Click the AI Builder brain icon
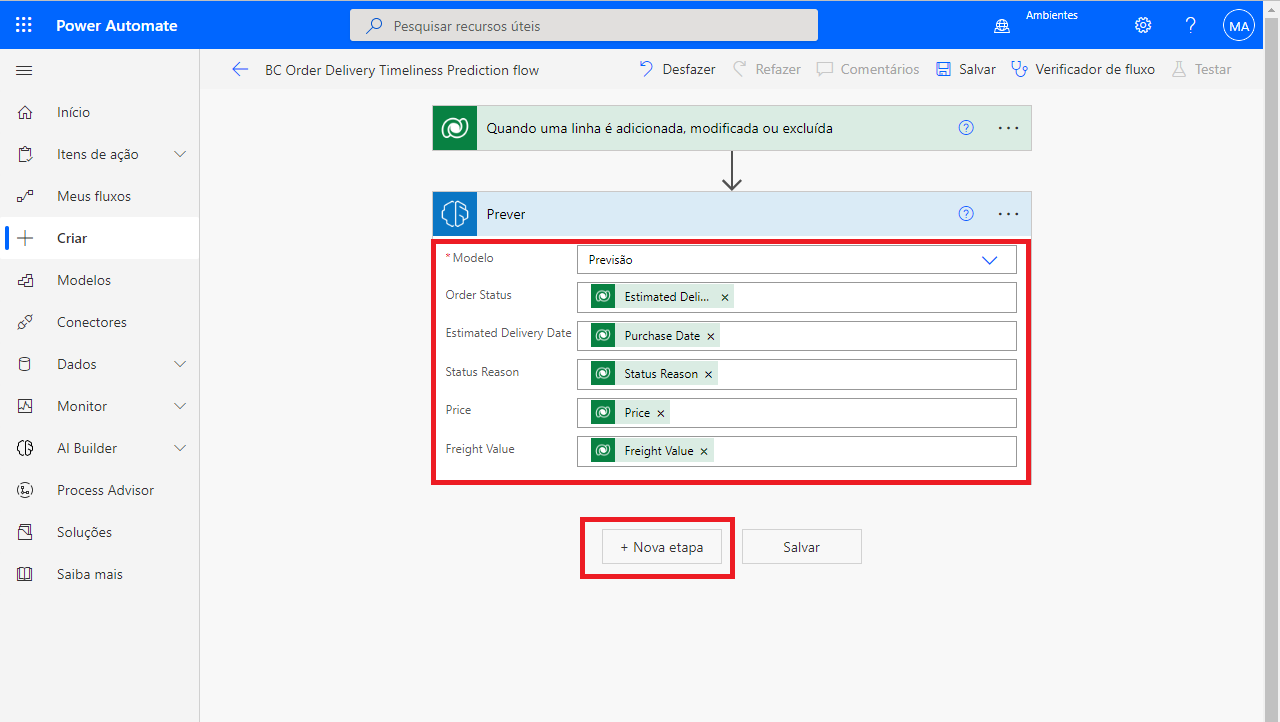The height and width of the screenshot is (722, 1280). tap(25, 448)
